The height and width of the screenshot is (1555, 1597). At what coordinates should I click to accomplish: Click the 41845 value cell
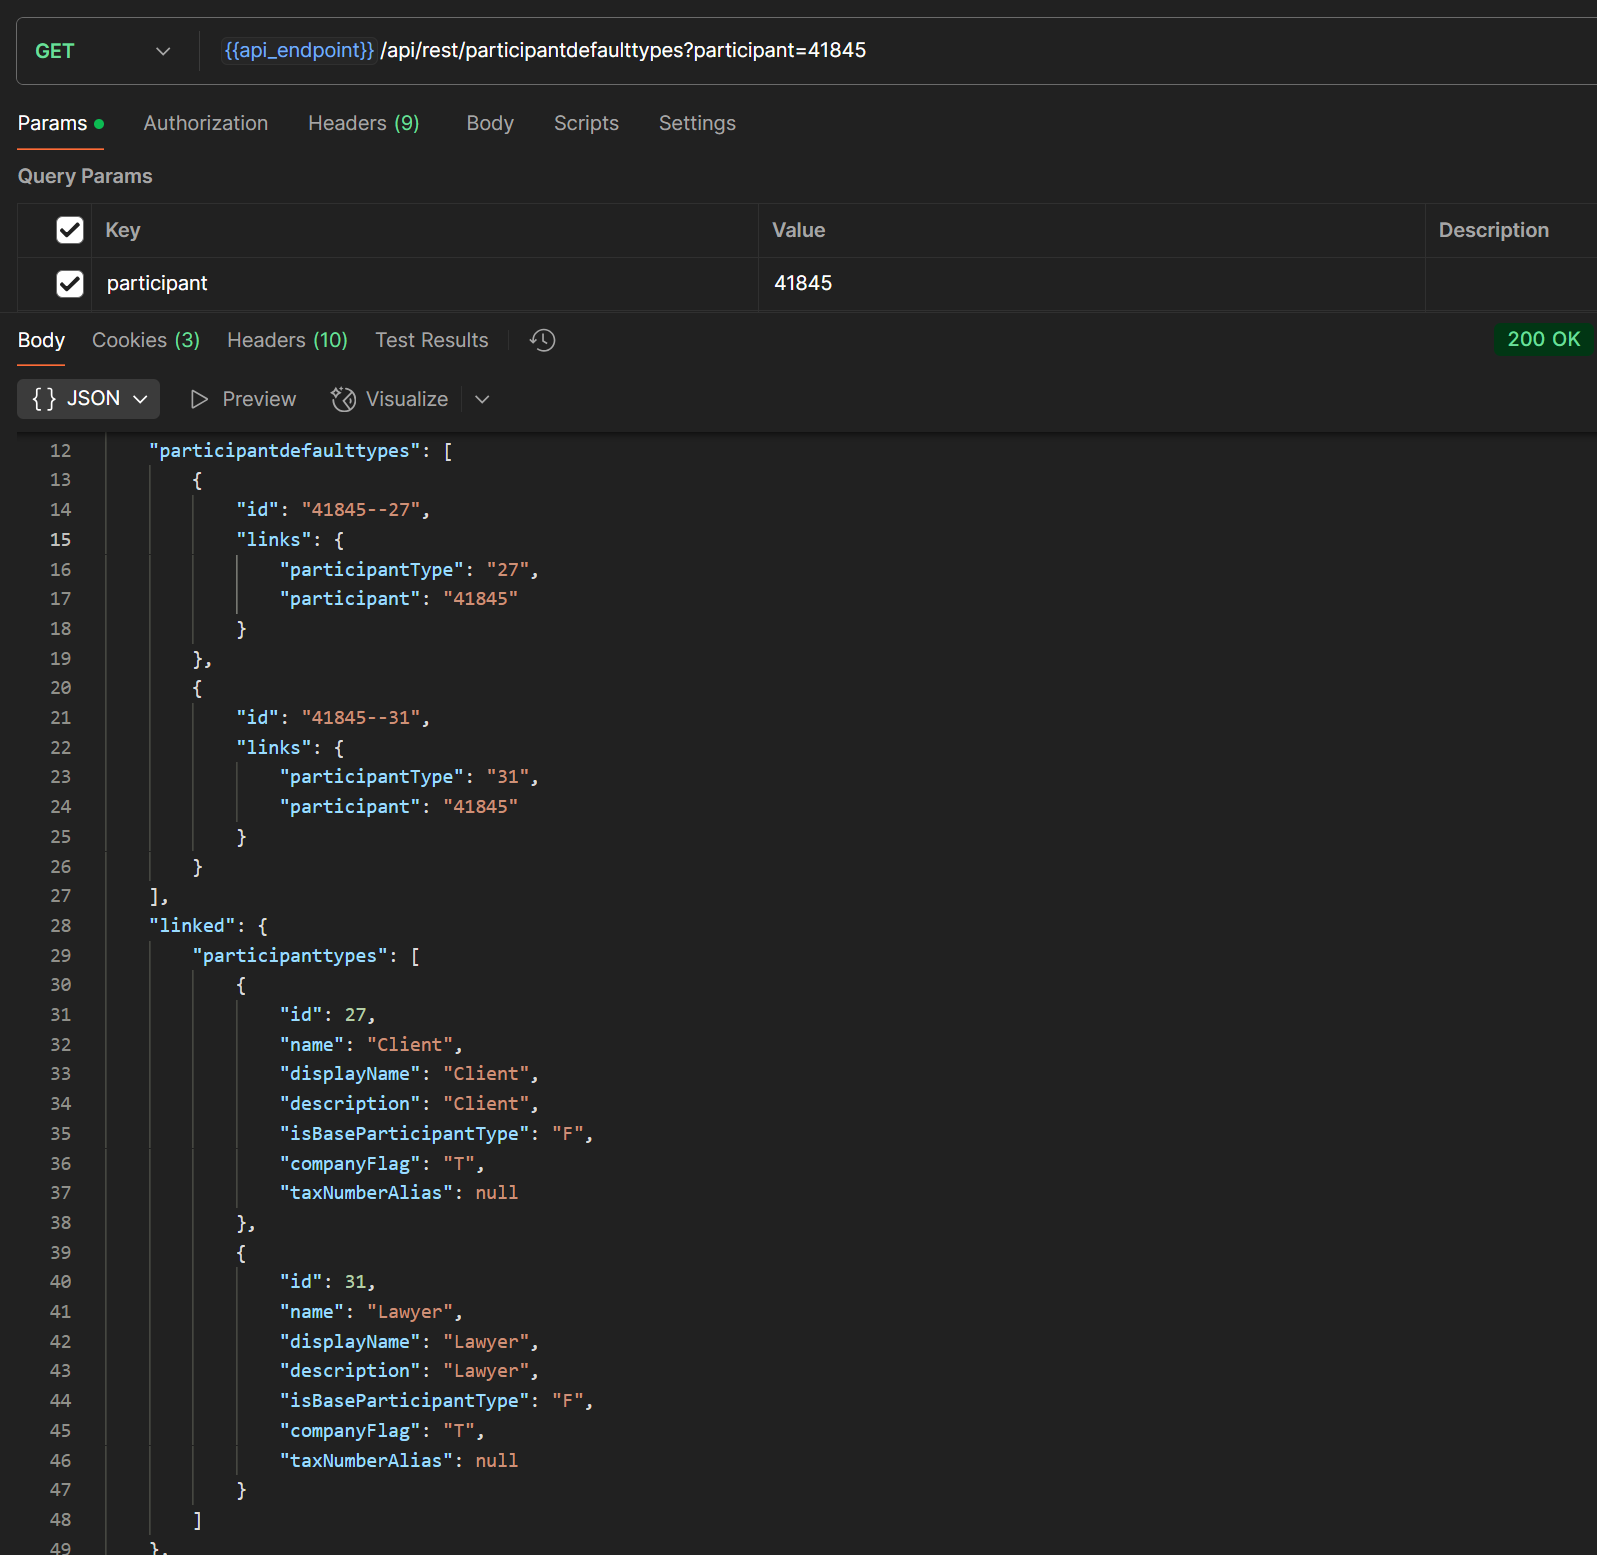click(x=1092, y=284)
